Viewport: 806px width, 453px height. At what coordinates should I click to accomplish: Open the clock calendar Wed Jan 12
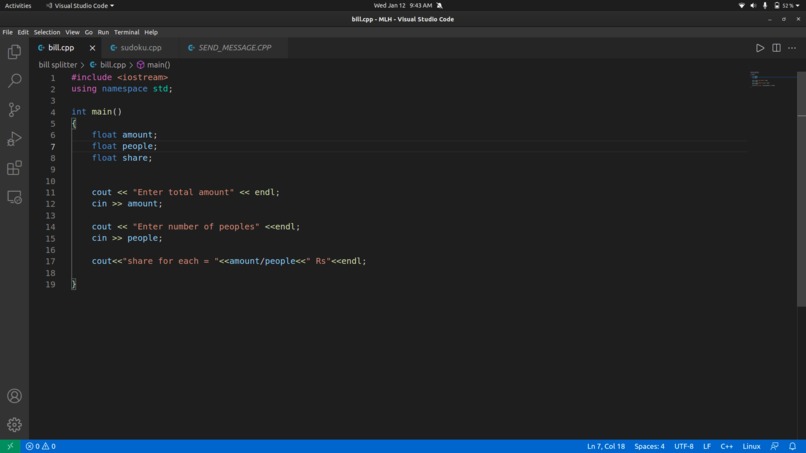click(403, 6)
